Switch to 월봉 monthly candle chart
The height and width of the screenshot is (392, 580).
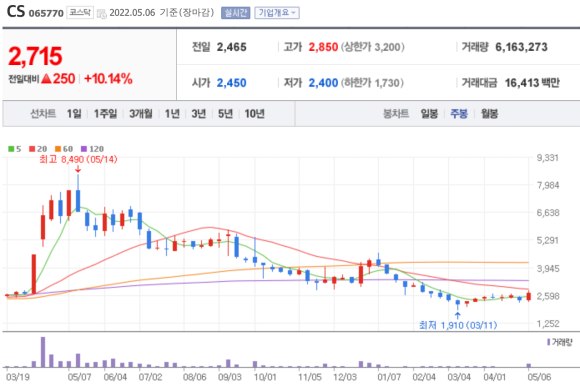tap(489, 114)
